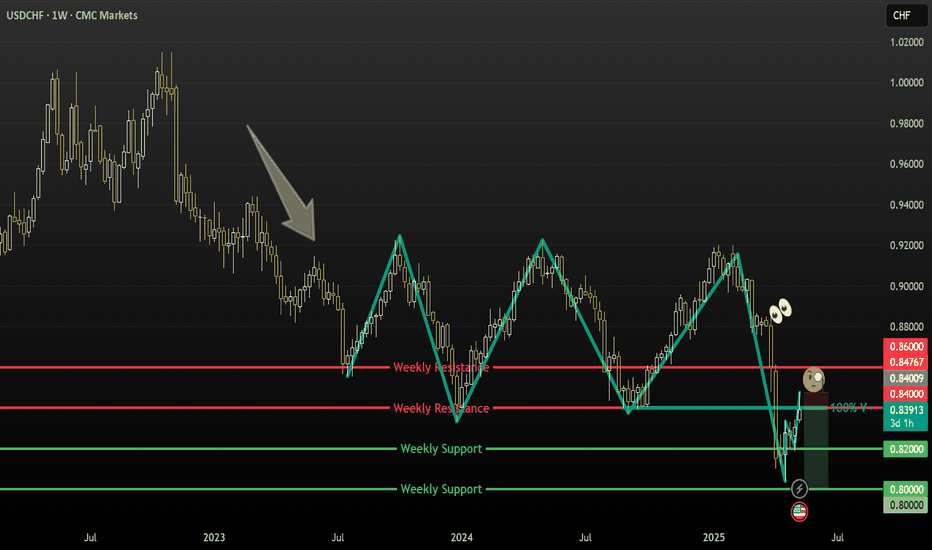
Task: Click the 0.98000 price scale label
Action: click(x=906, y=124)
